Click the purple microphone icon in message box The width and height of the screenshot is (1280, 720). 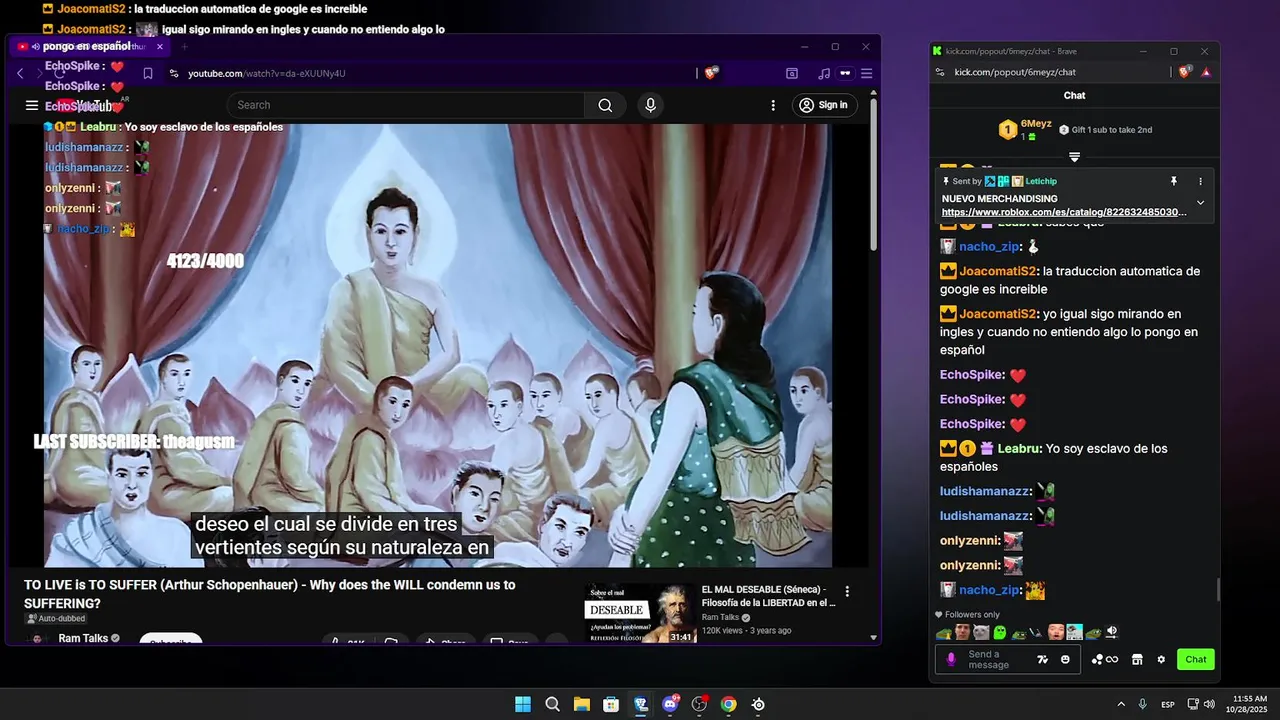click(951, 659)
